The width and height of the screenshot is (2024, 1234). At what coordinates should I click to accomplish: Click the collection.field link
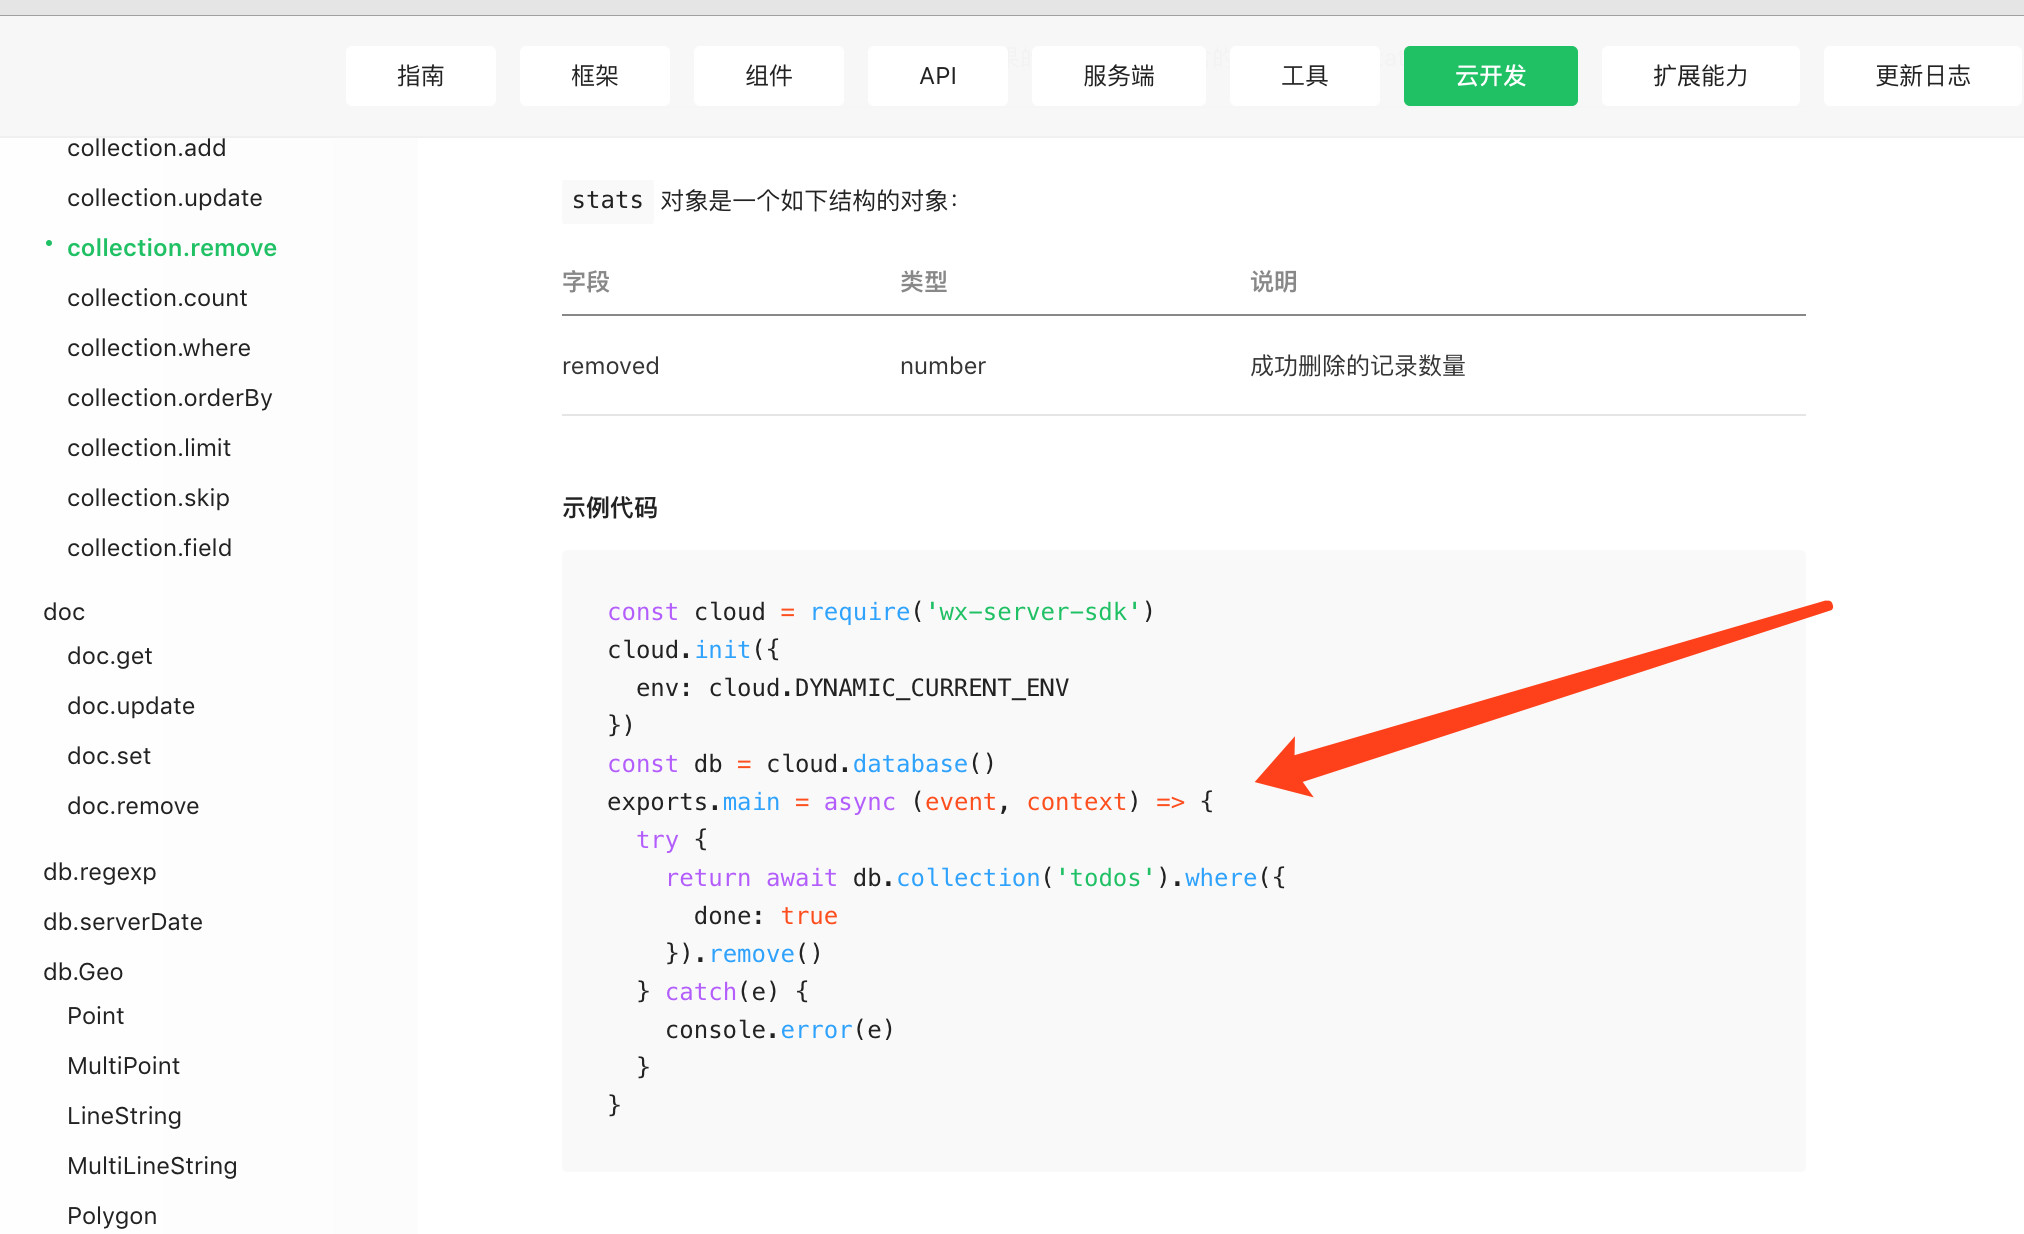coord(149,548)
